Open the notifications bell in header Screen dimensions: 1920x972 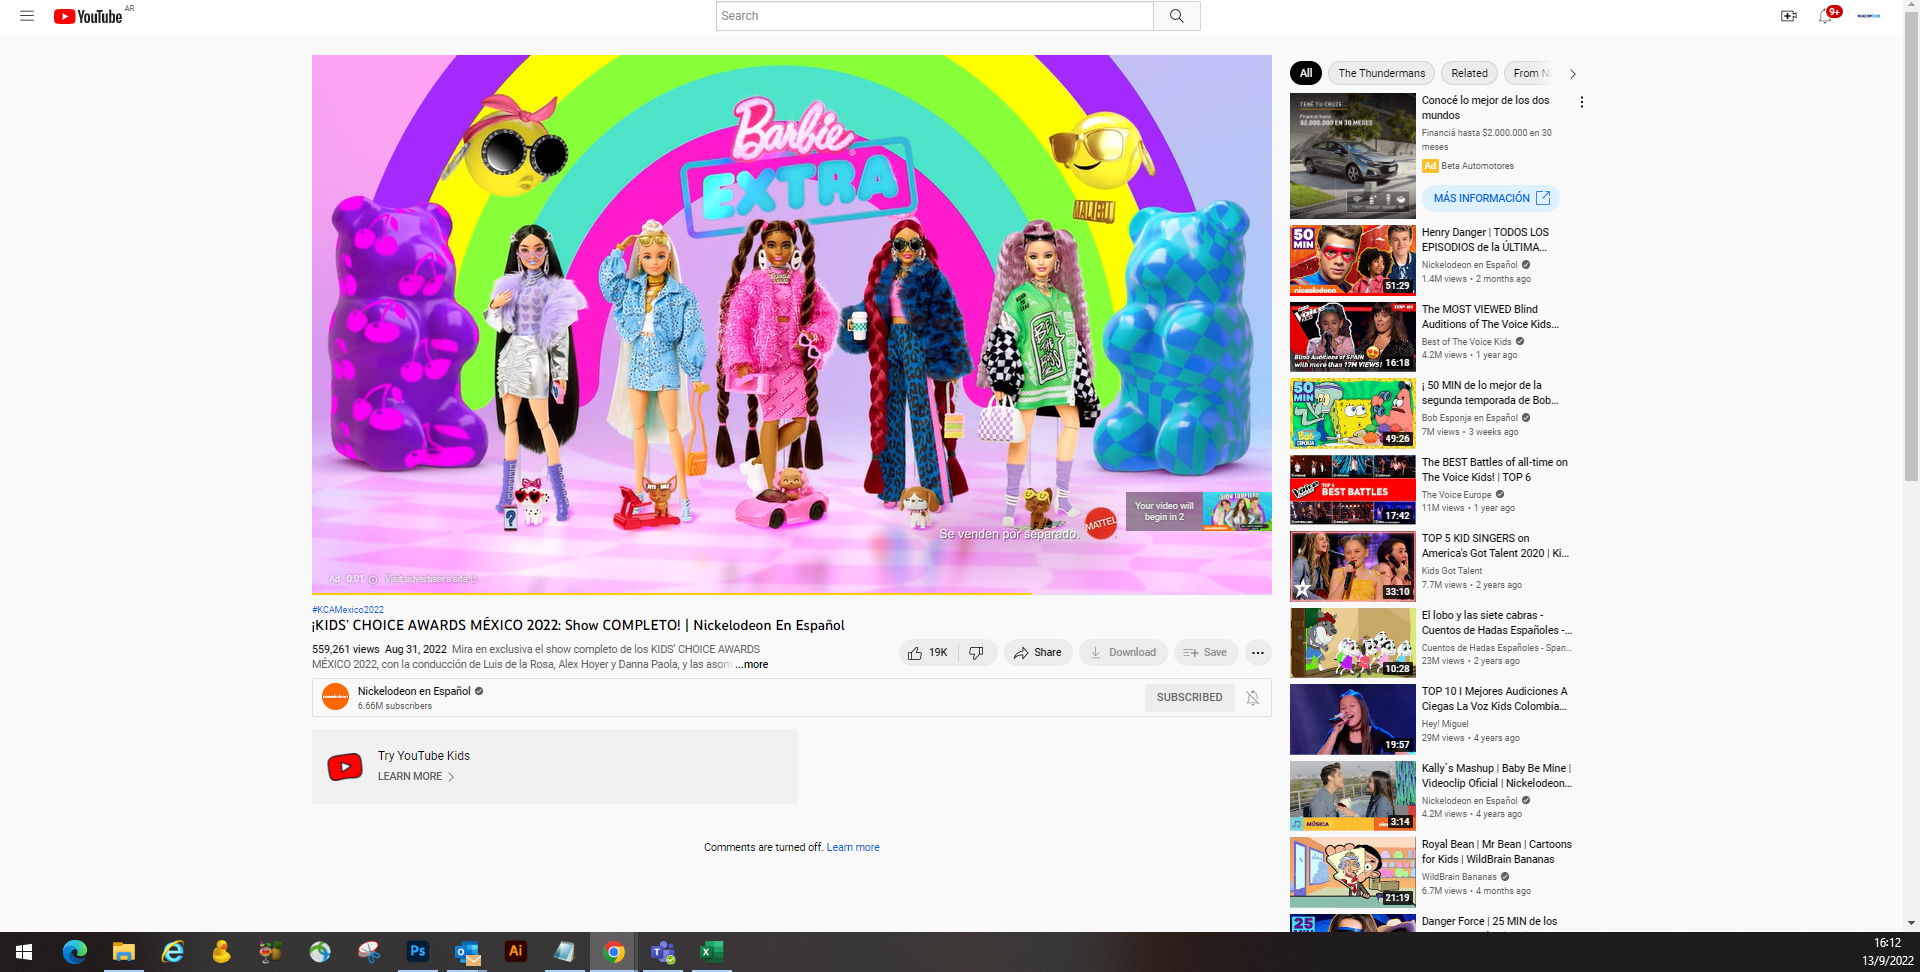pyautogui.click(x=1825, y=16)
